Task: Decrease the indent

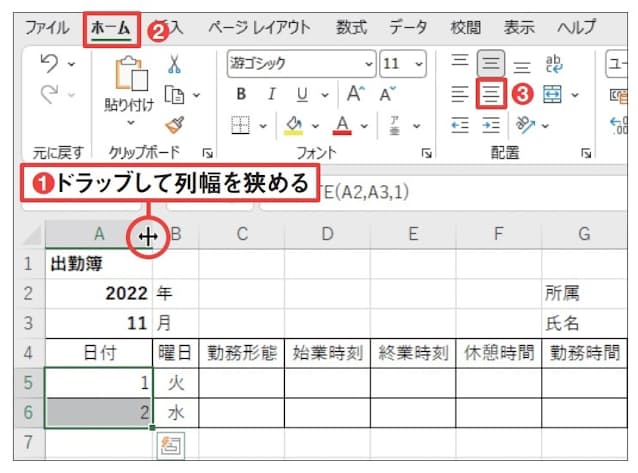Action: [460, 125]
